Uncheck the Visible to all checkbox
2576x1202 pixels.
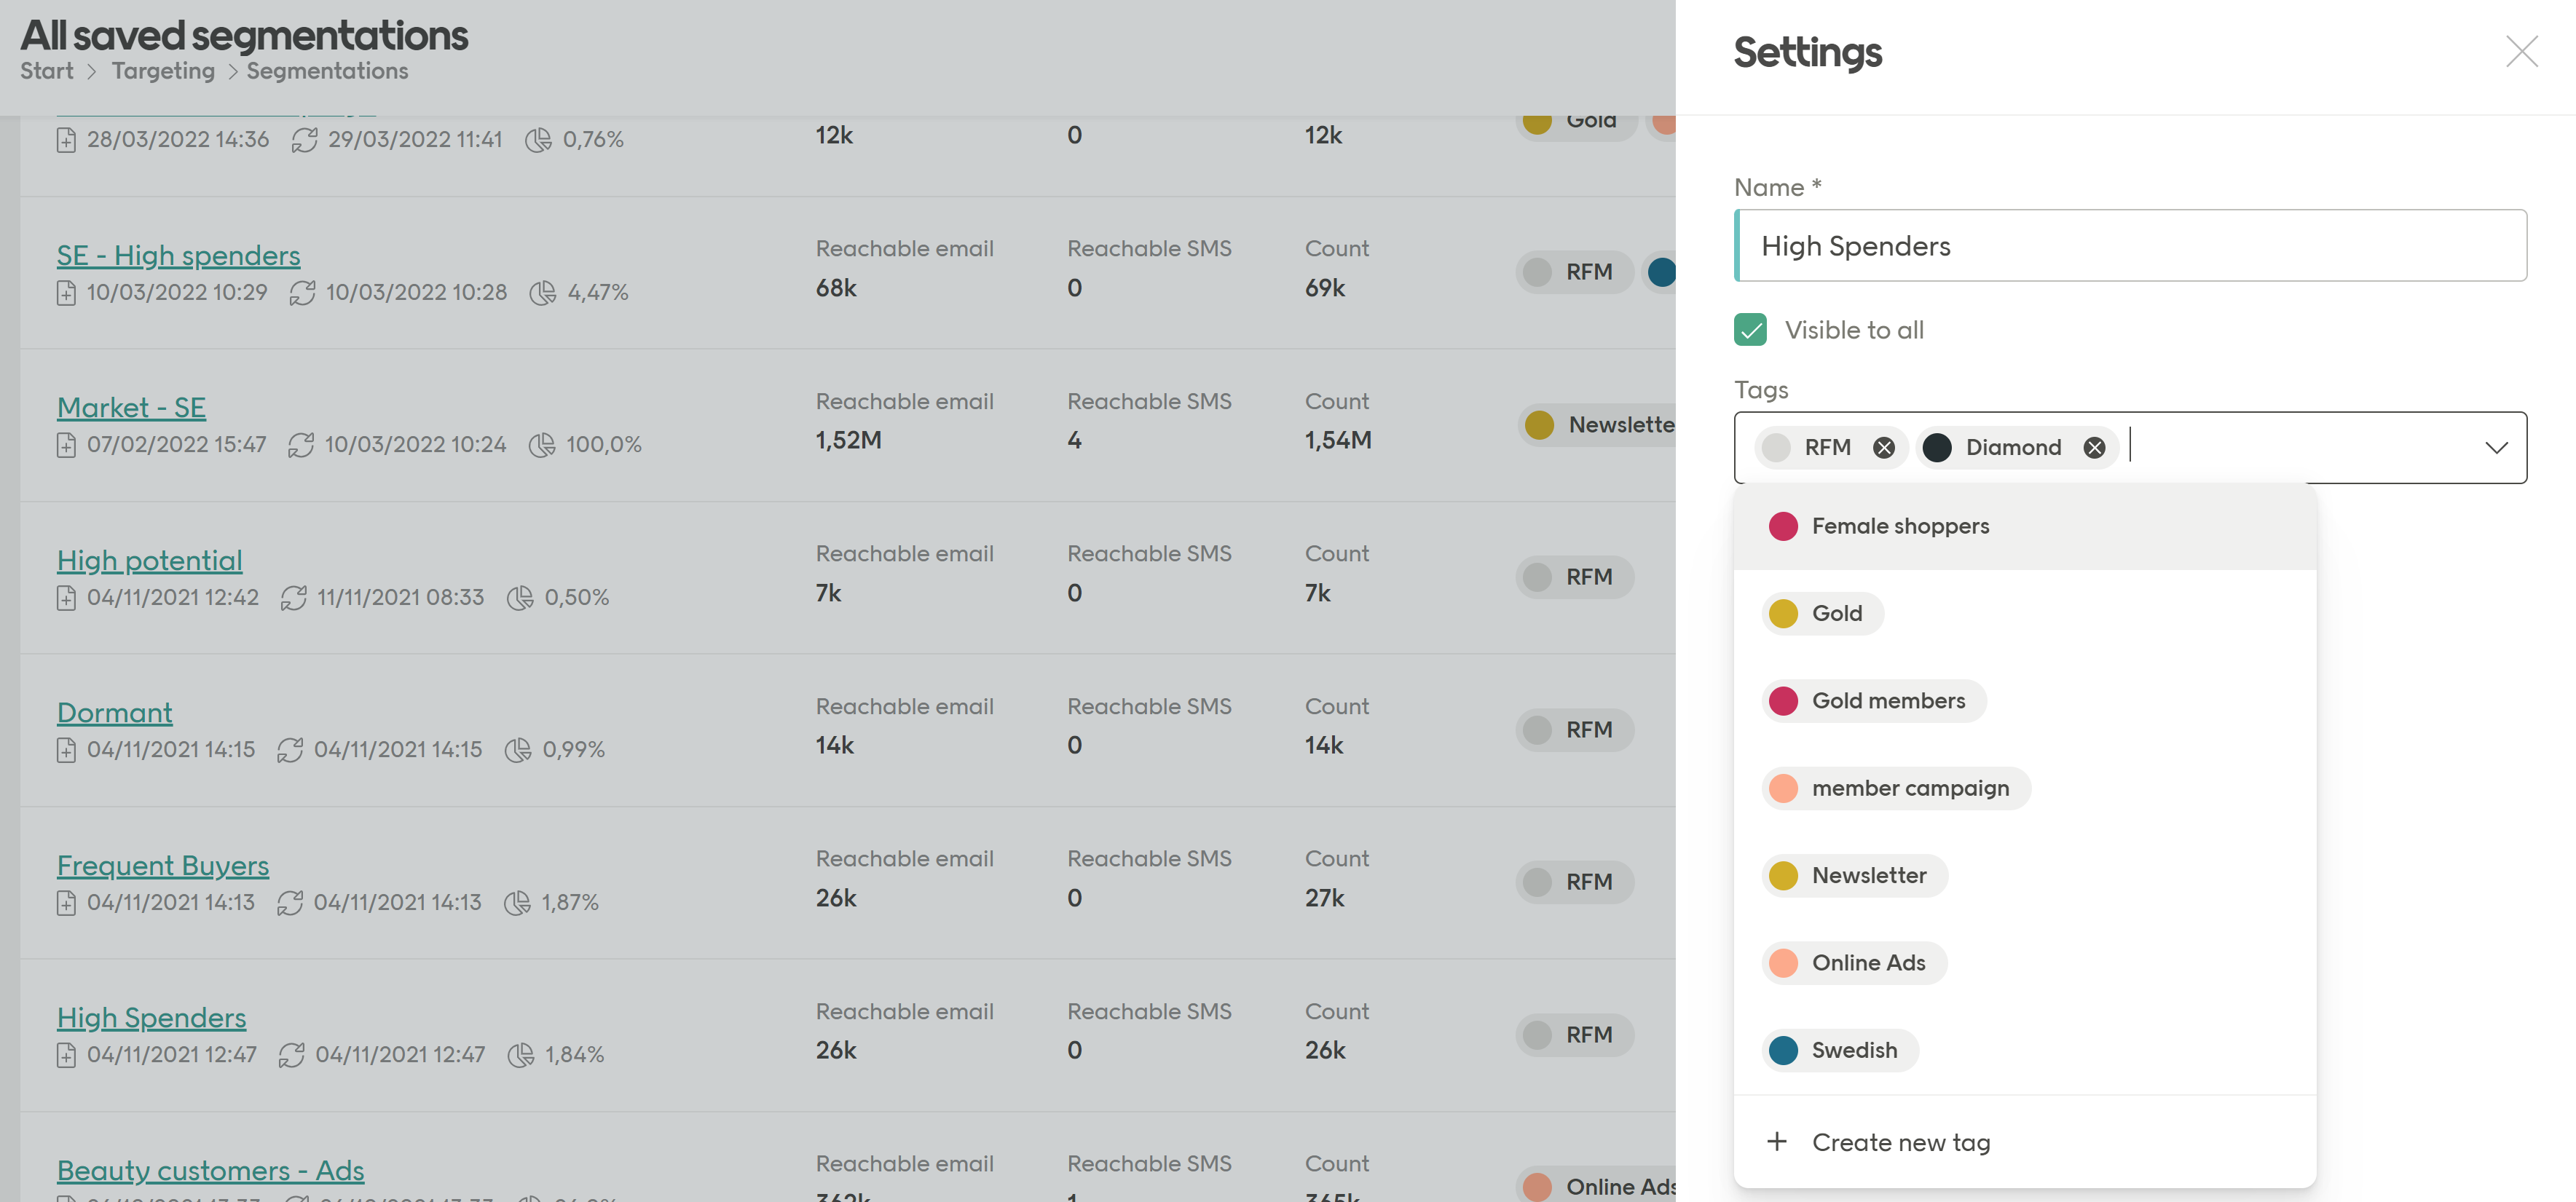click(x=1749, y=329)
